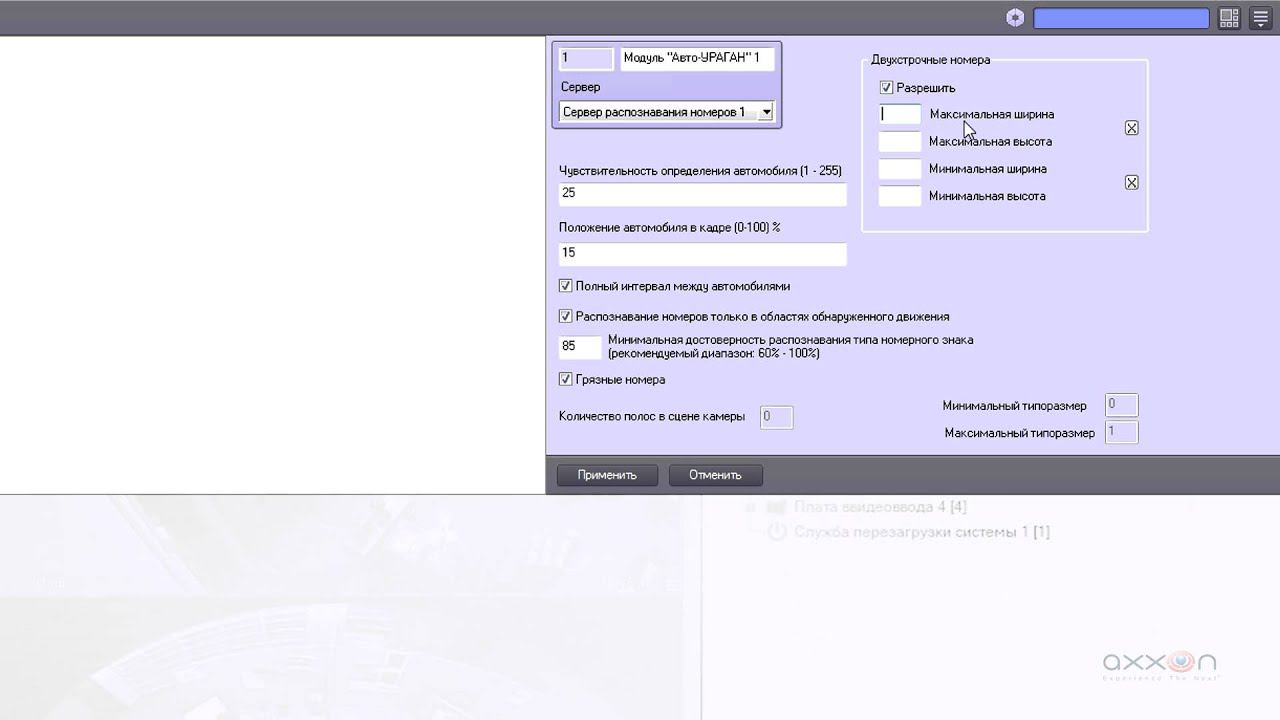This screenshot has width=1280, height=720.
Task: Click the Сервер label text
Action: 581,87
